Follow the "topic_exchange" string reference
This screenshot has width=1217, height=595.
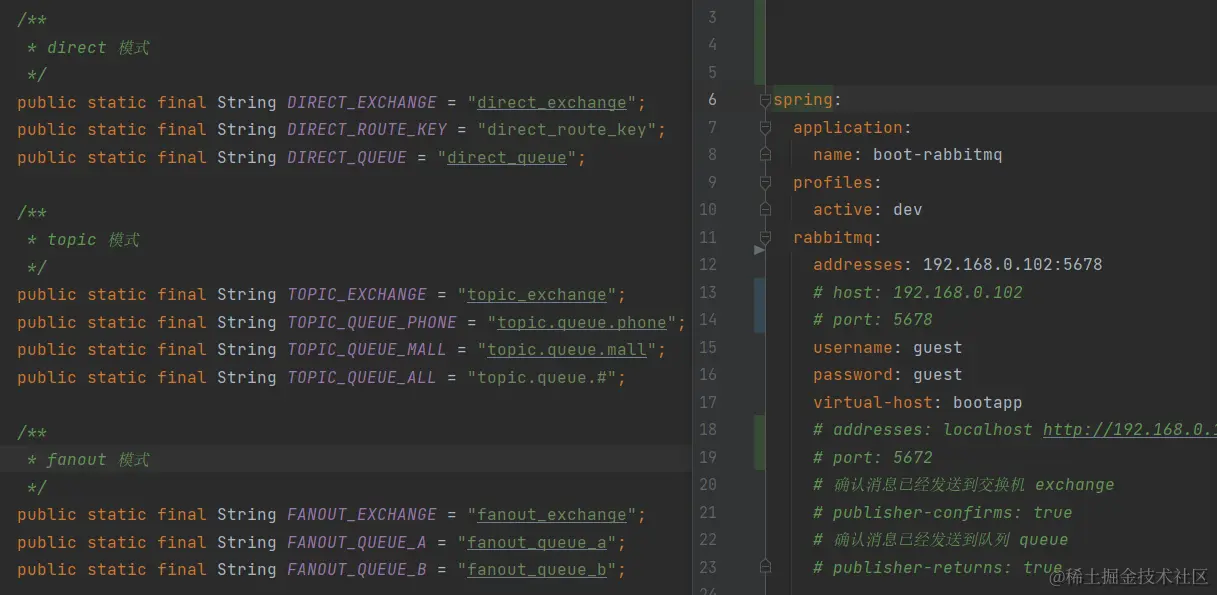(537, 295)
